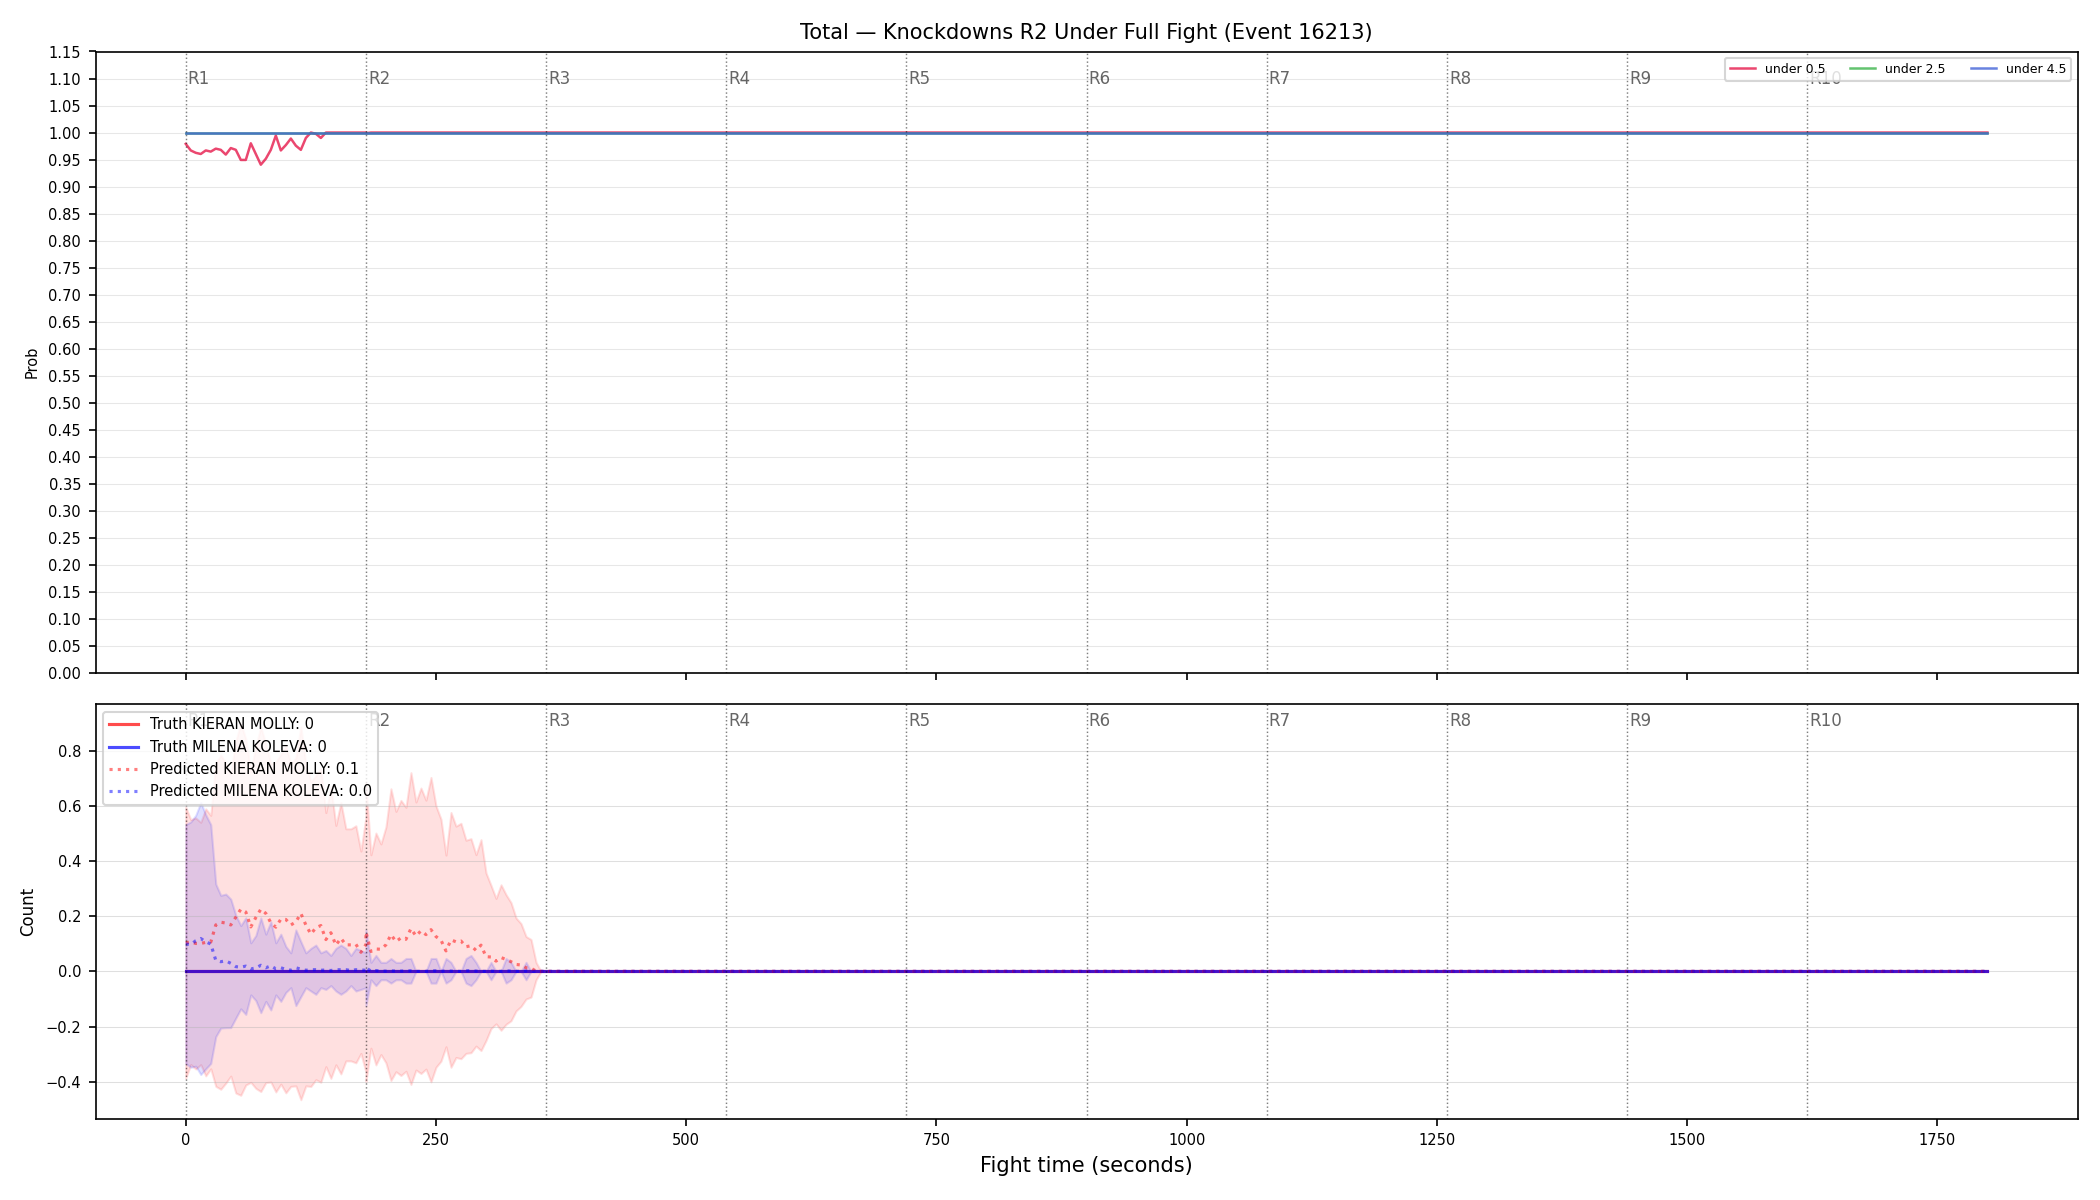Click the 0.2 tick on Count axis
The width and height of the screenshot is (2100, 1200).
[x=70, y=916]
